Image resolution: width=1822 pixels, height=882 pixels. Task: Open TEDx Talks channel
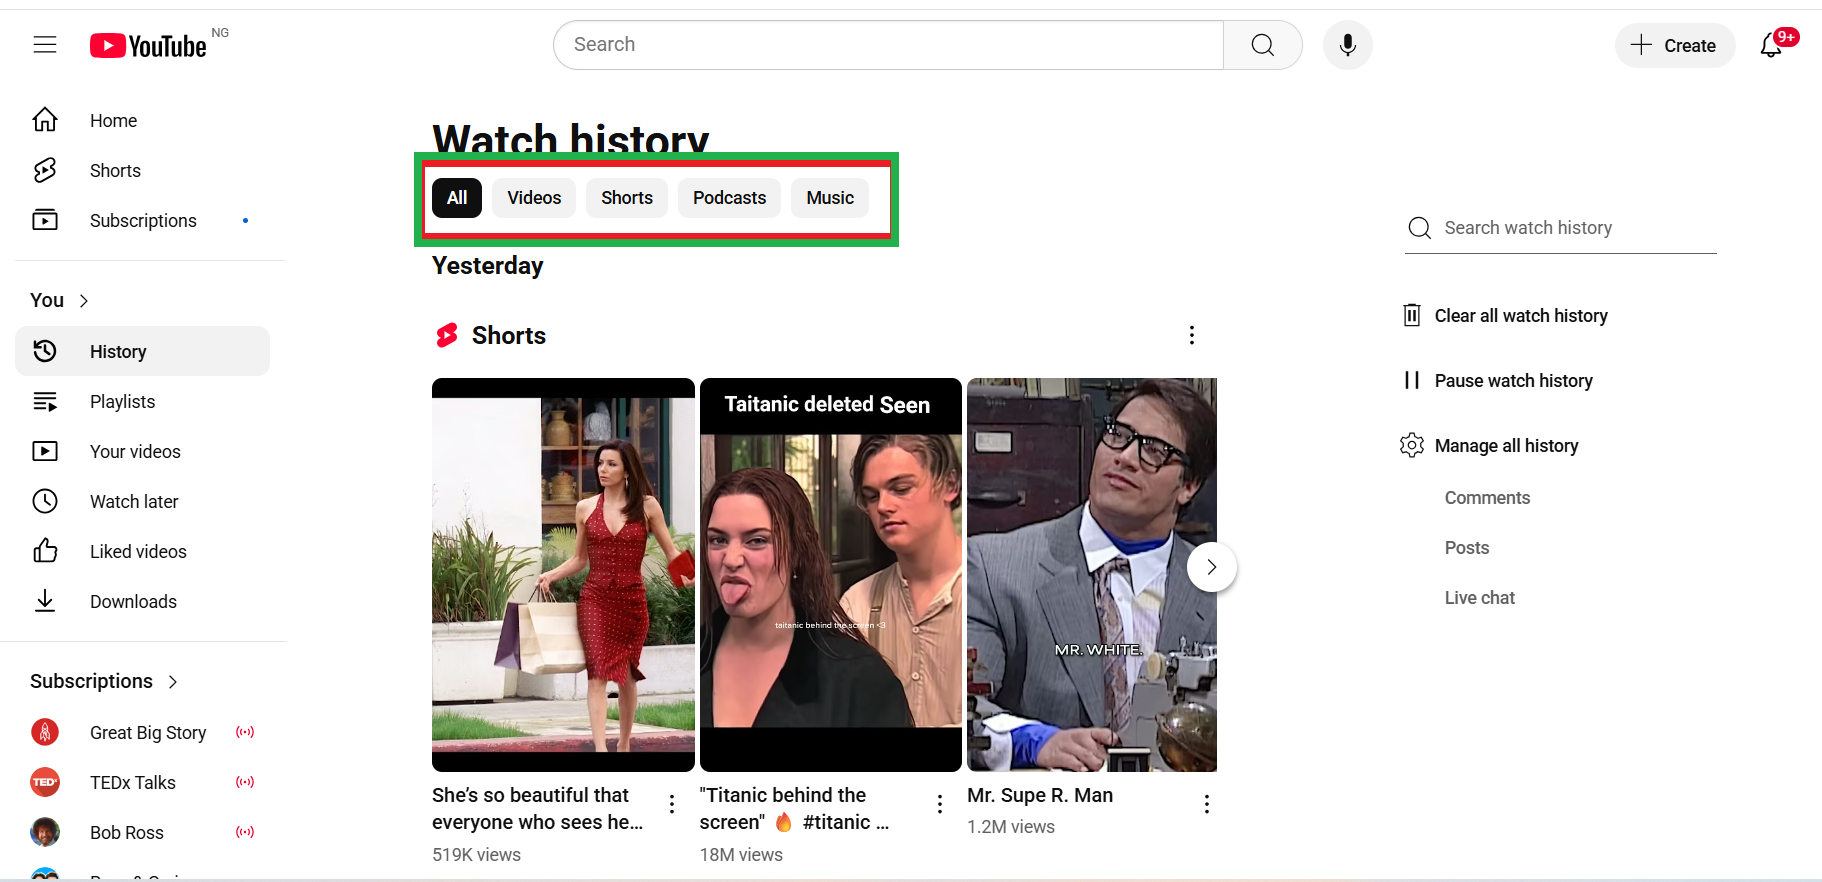pos(142,783)
